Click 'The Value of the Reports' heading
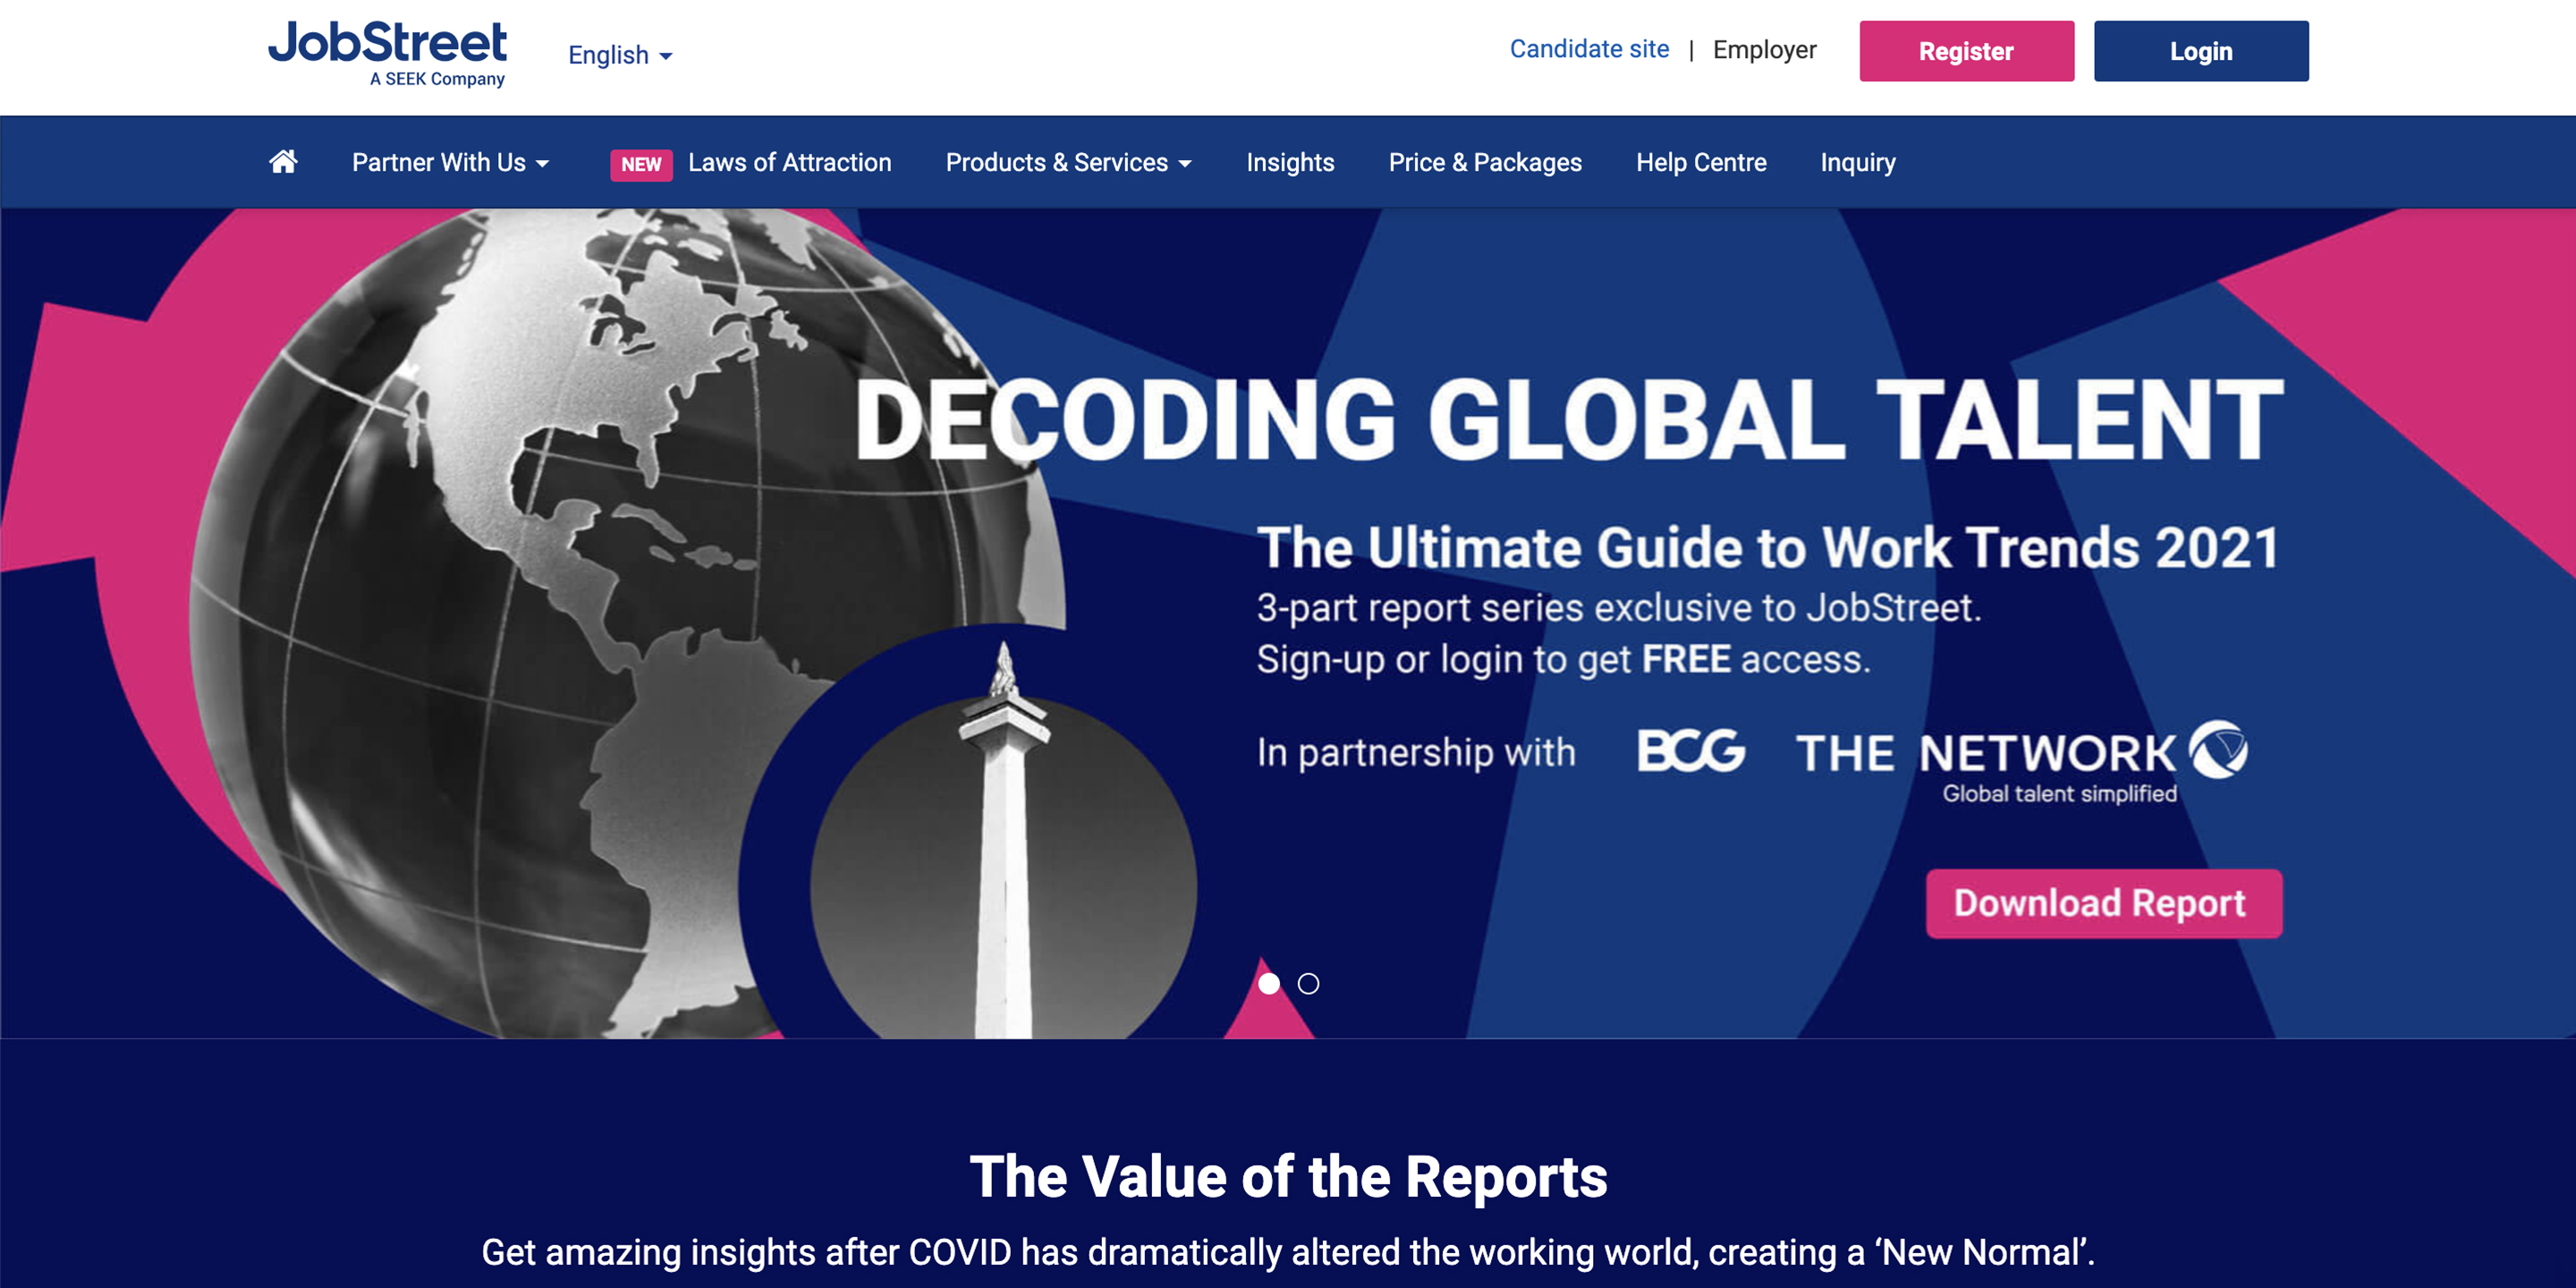This screenshot has height=1288, width=2576. point(1288,1176)
